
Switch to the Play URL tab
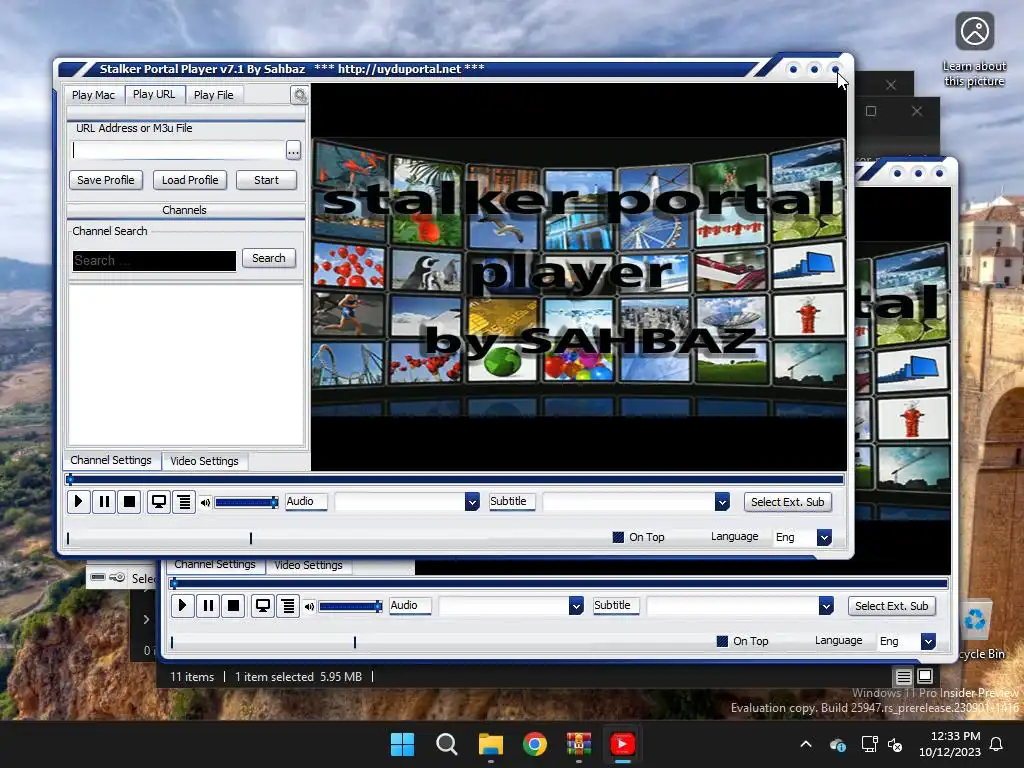click(x=154, y=94)
